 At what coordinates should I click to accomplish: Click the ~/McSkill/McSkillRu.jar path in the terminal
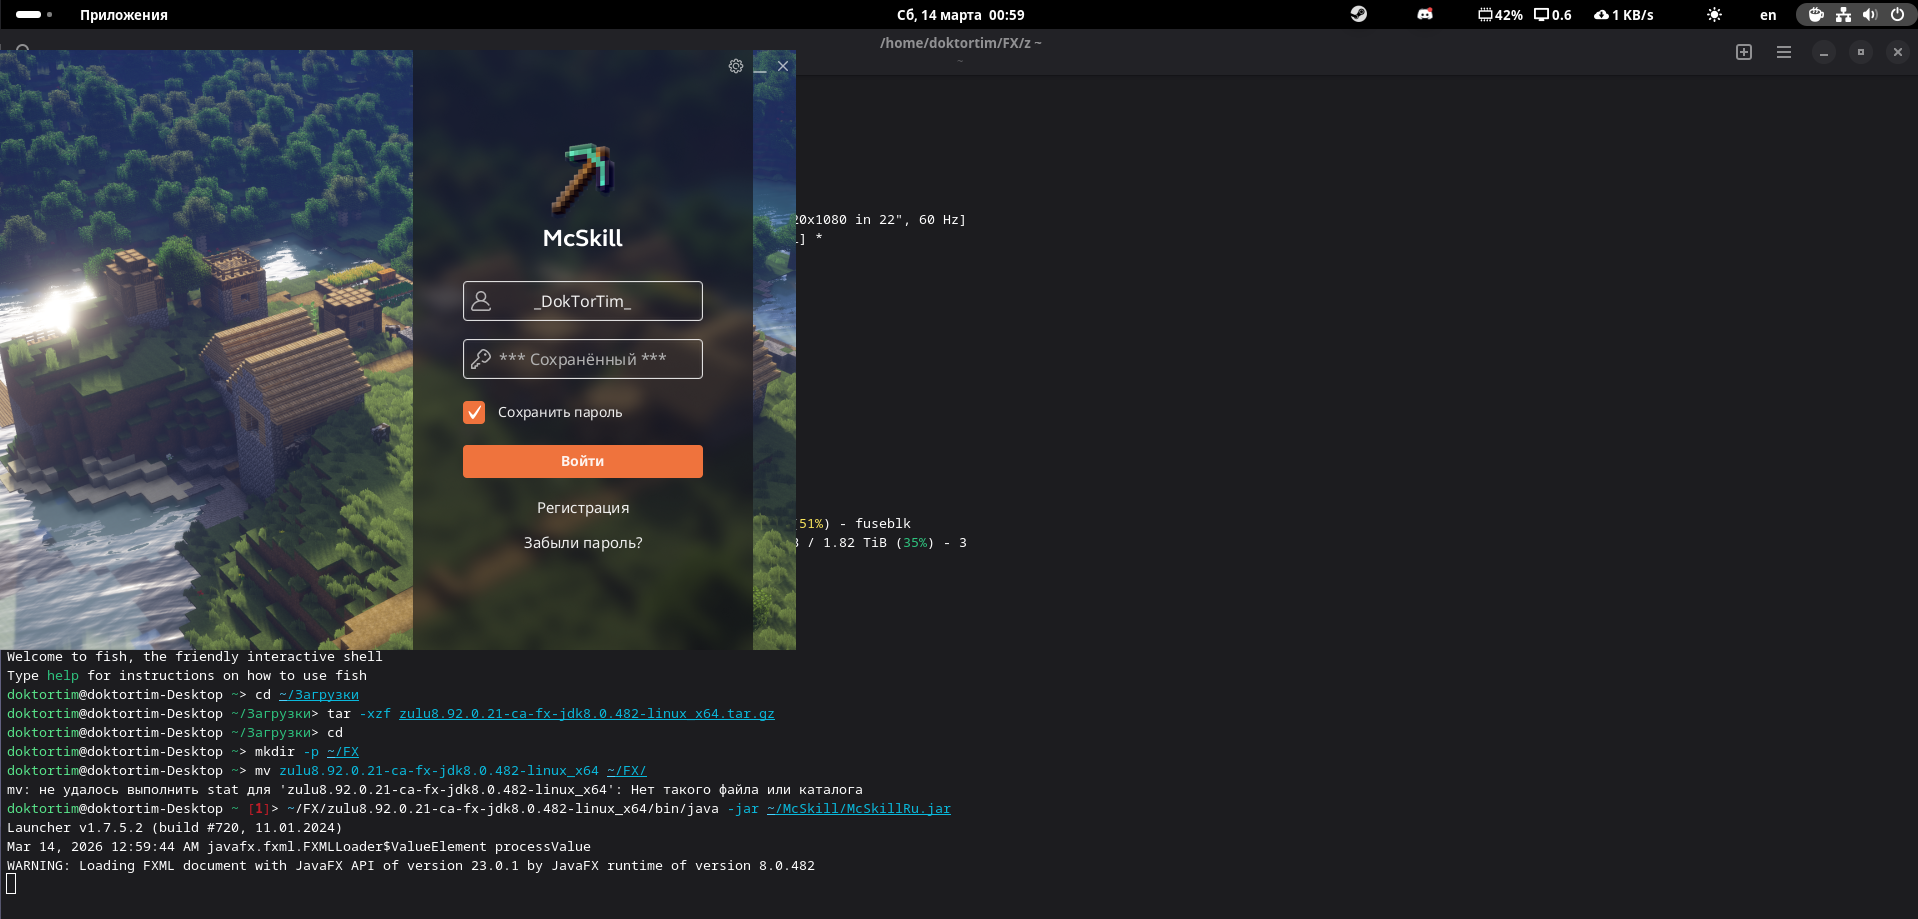click(x=859, y=809)
